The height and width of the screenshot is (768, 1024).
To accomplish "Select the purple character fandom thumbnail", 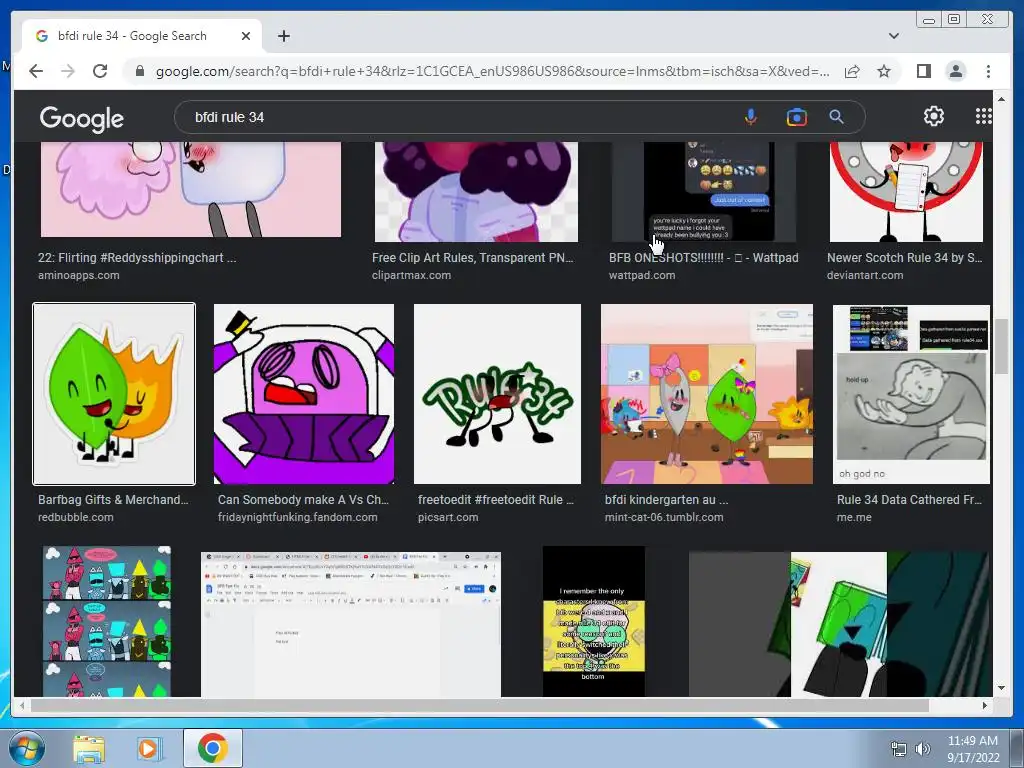I will click(x=304, y=394).
